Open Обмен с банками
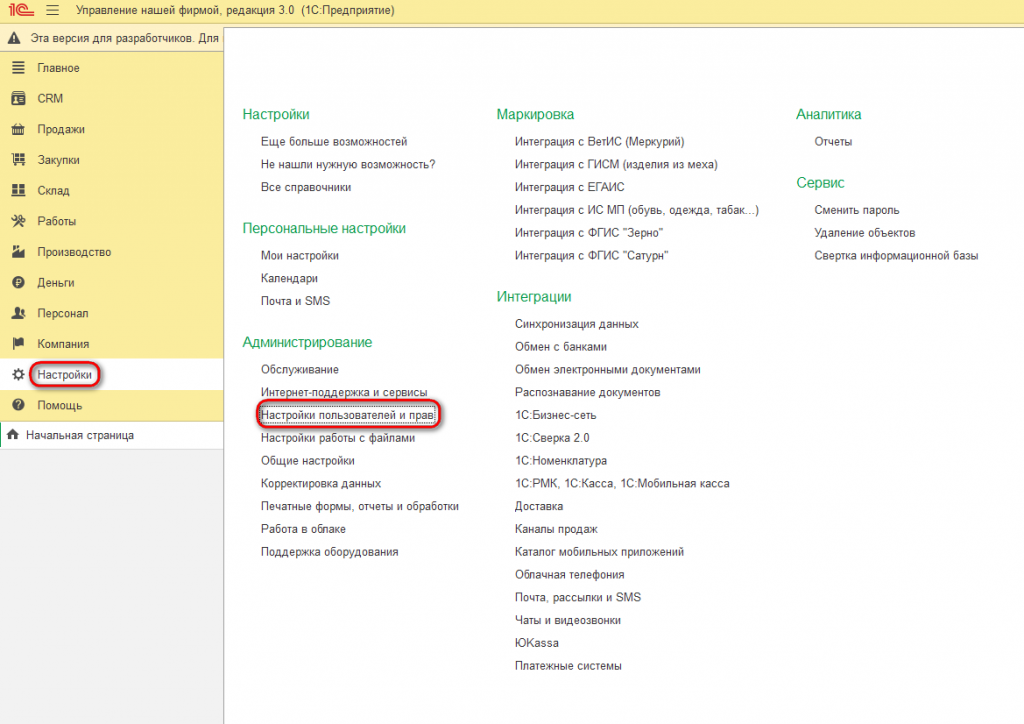This screenshot has height=724, width=1024. click(561, 347)
